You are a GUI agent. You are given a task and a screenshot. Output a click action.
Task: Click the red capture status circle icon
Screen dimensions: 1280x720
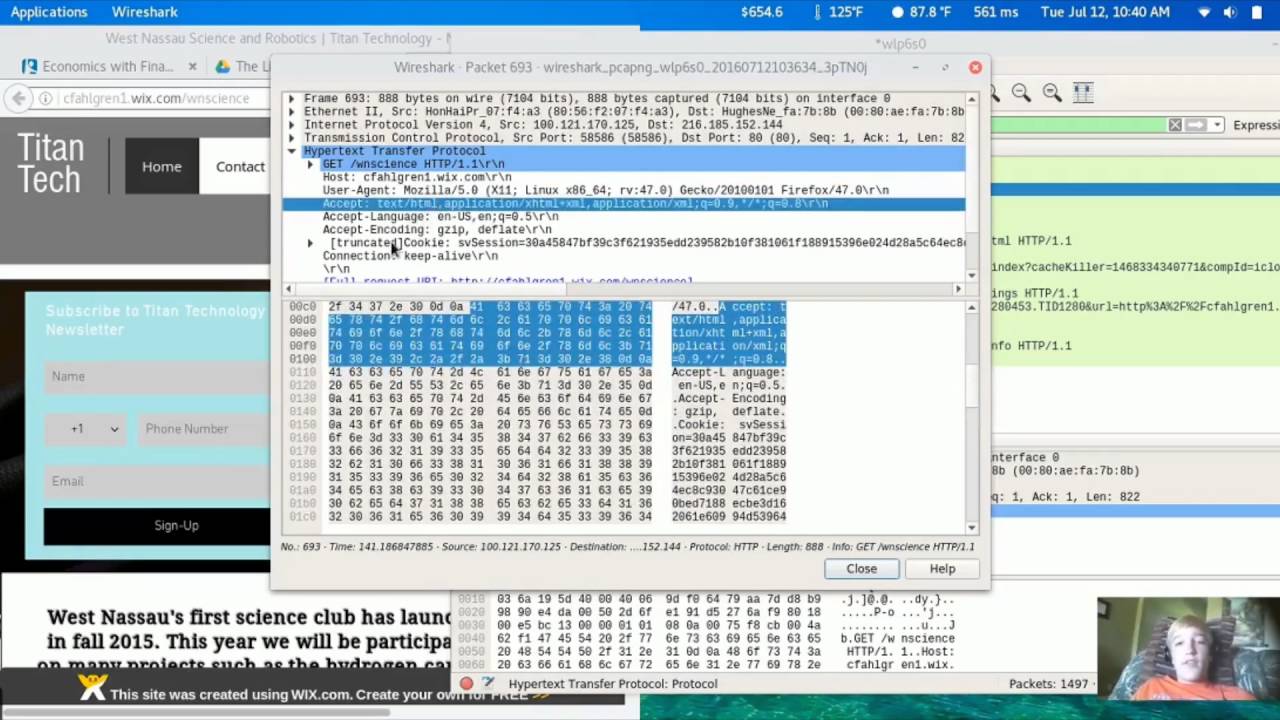tap(466, 684)
